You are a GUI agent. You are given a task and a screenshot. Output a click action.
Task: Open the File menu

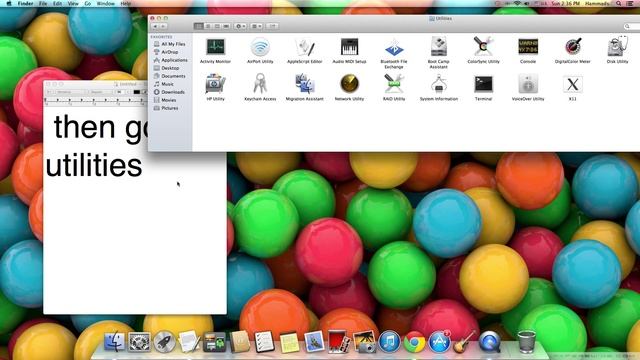point(43,3)
